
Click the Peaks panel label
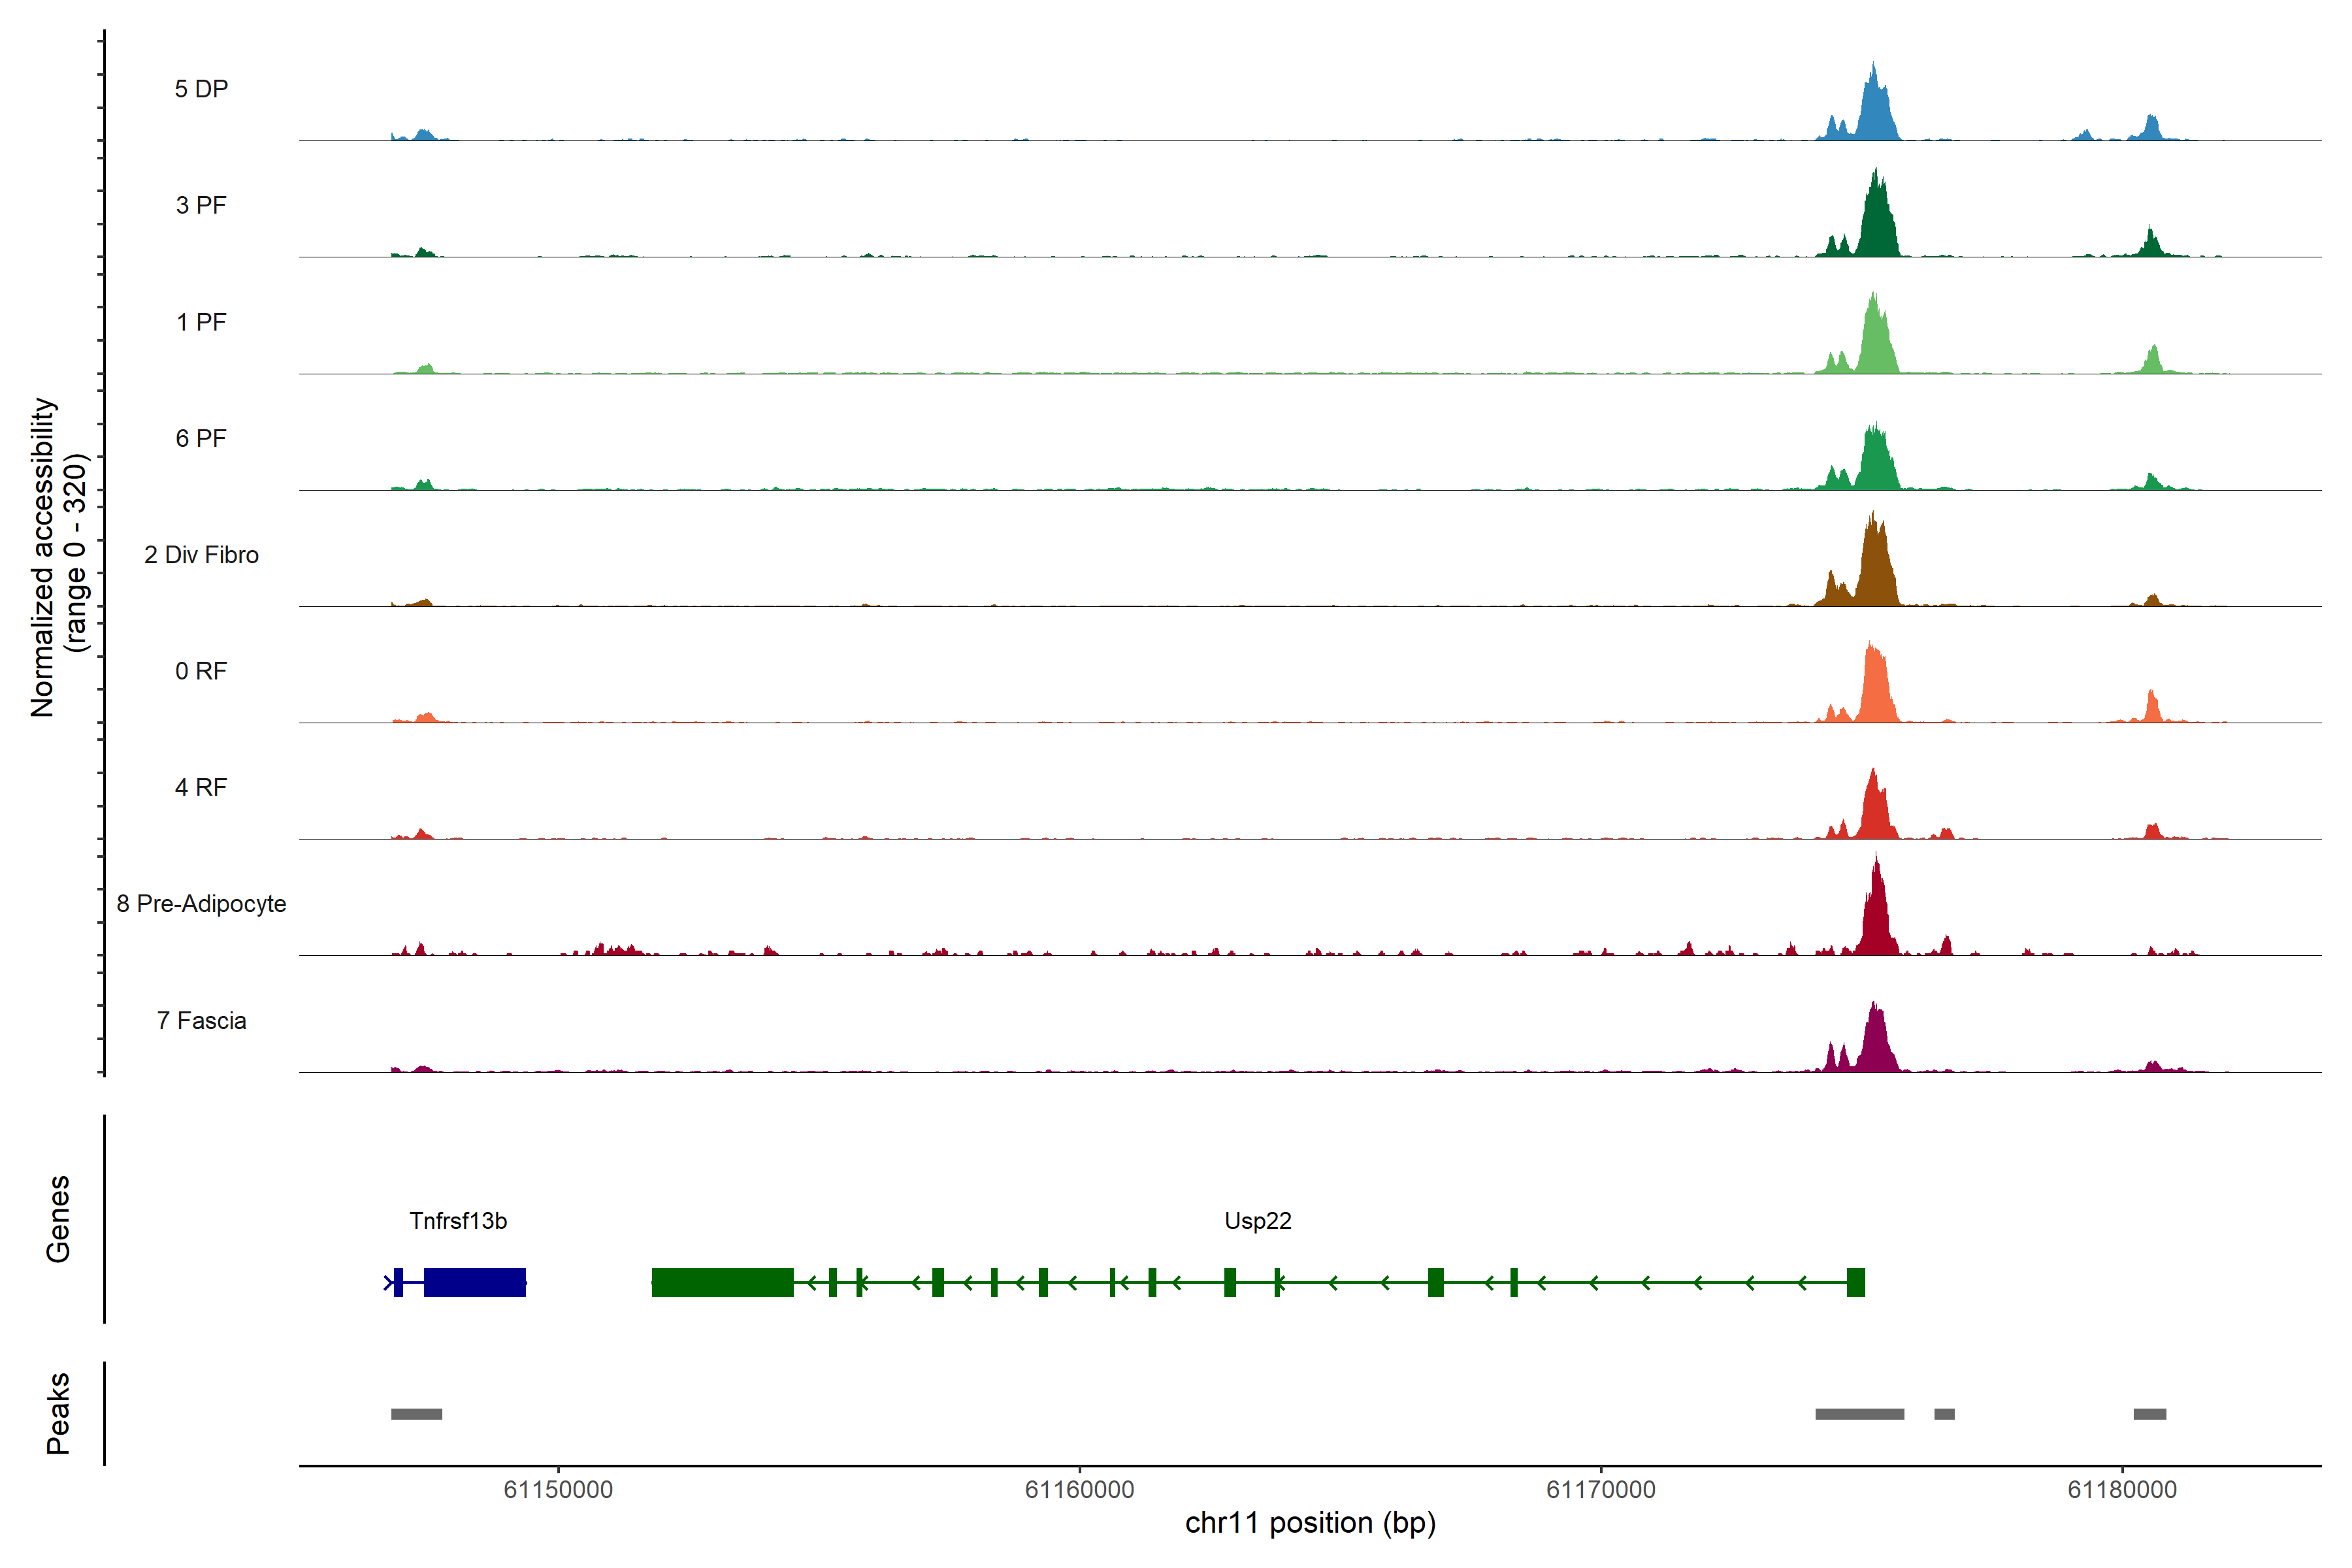tap(58, 1413)
